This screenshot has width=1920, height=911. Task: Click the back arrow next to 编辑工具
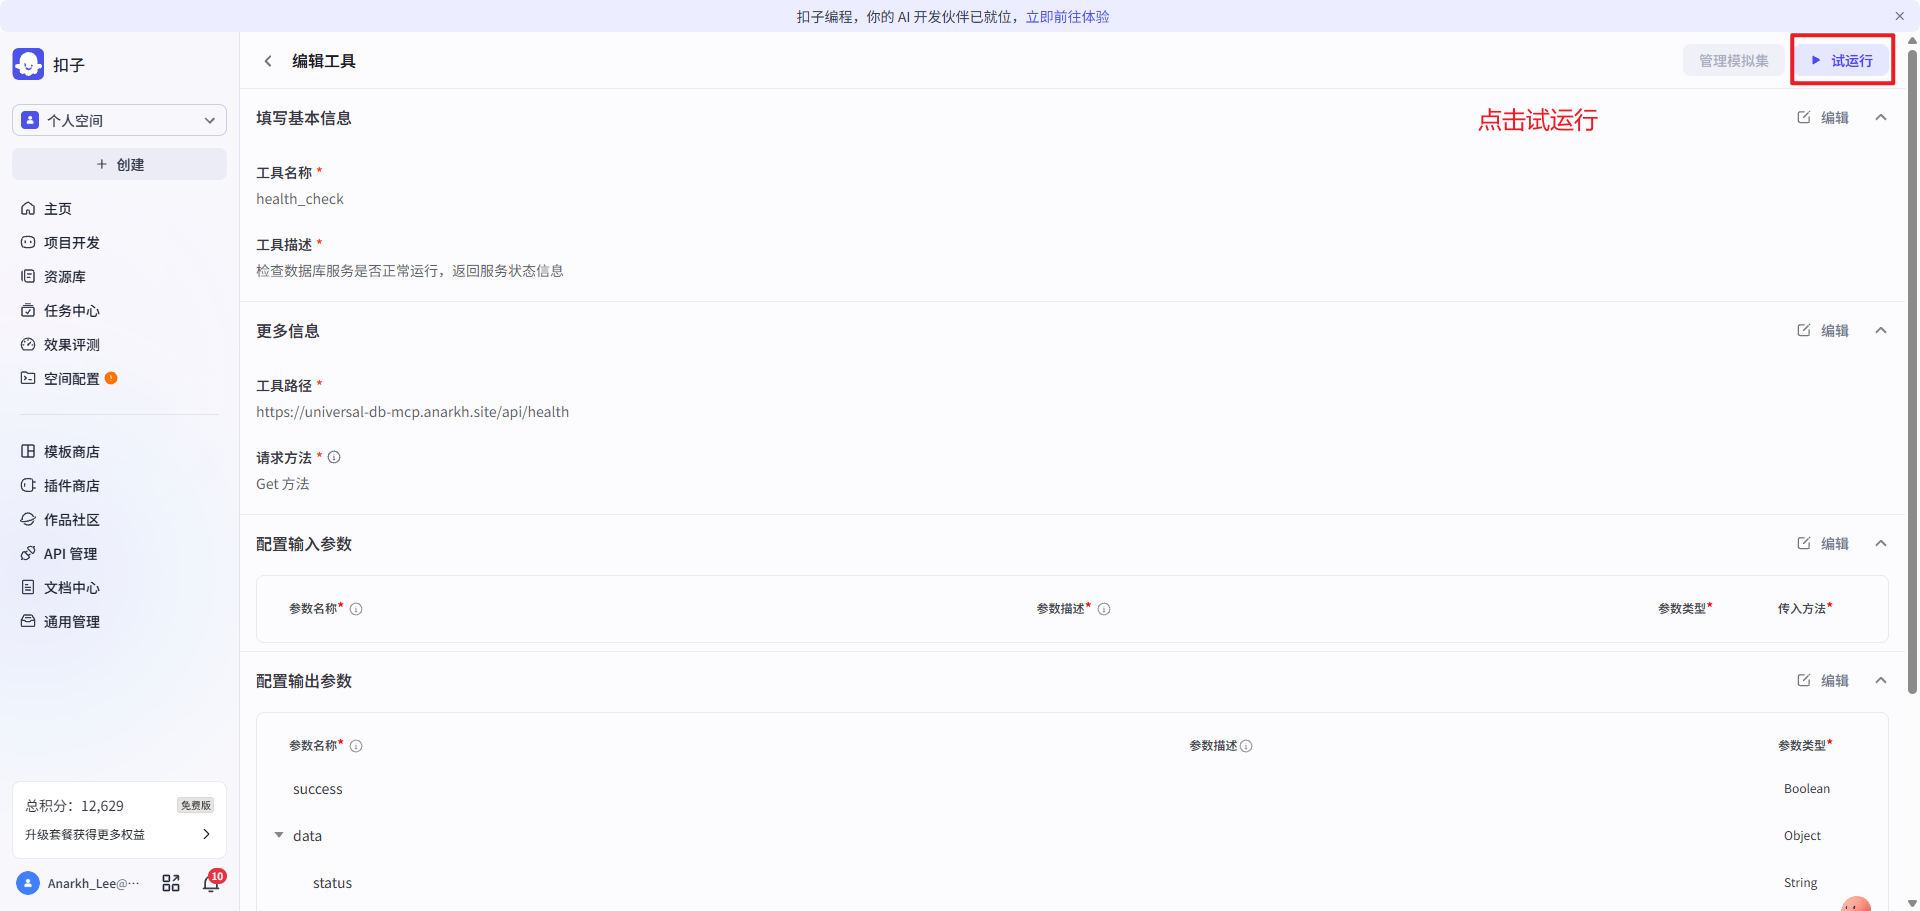[x=268, y=61]
